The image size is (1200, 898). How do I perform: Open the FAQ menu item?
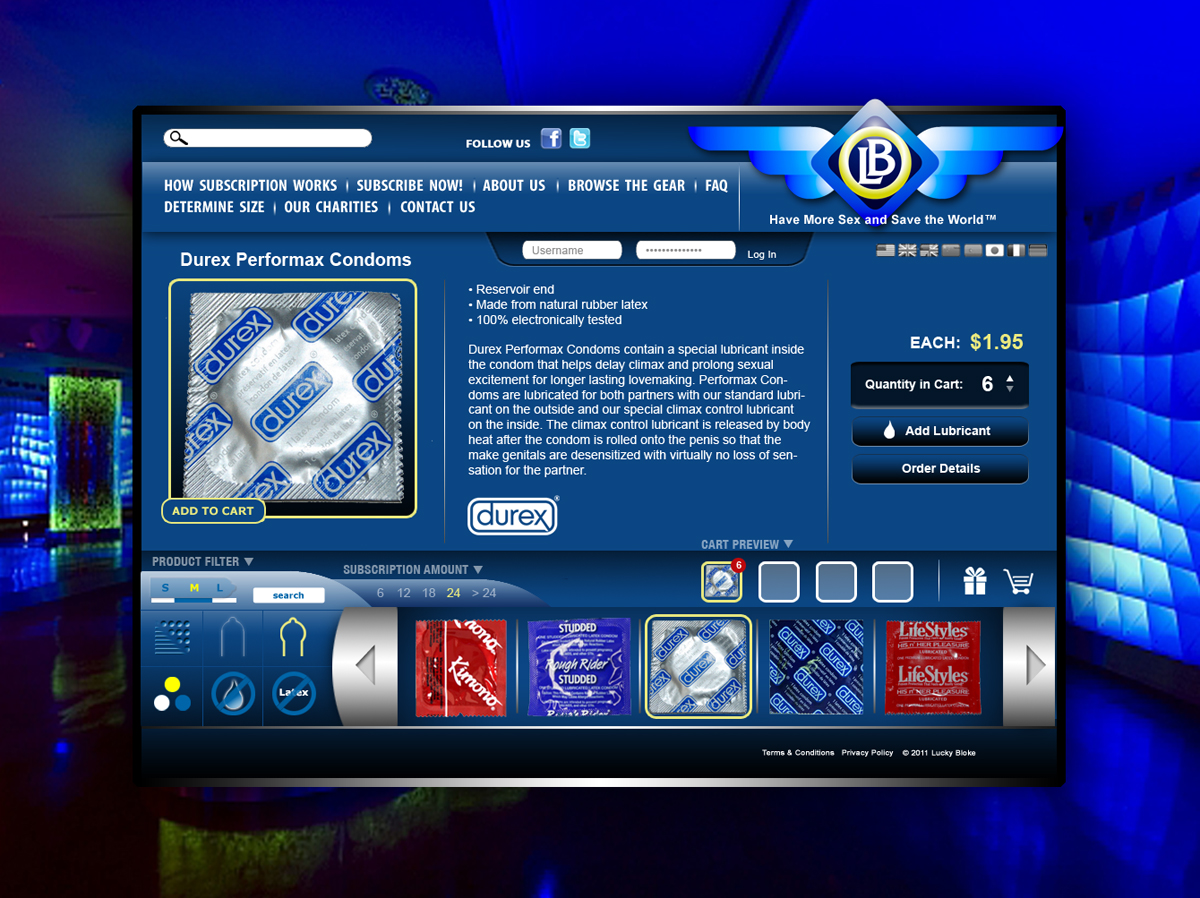tap(716, 185)
